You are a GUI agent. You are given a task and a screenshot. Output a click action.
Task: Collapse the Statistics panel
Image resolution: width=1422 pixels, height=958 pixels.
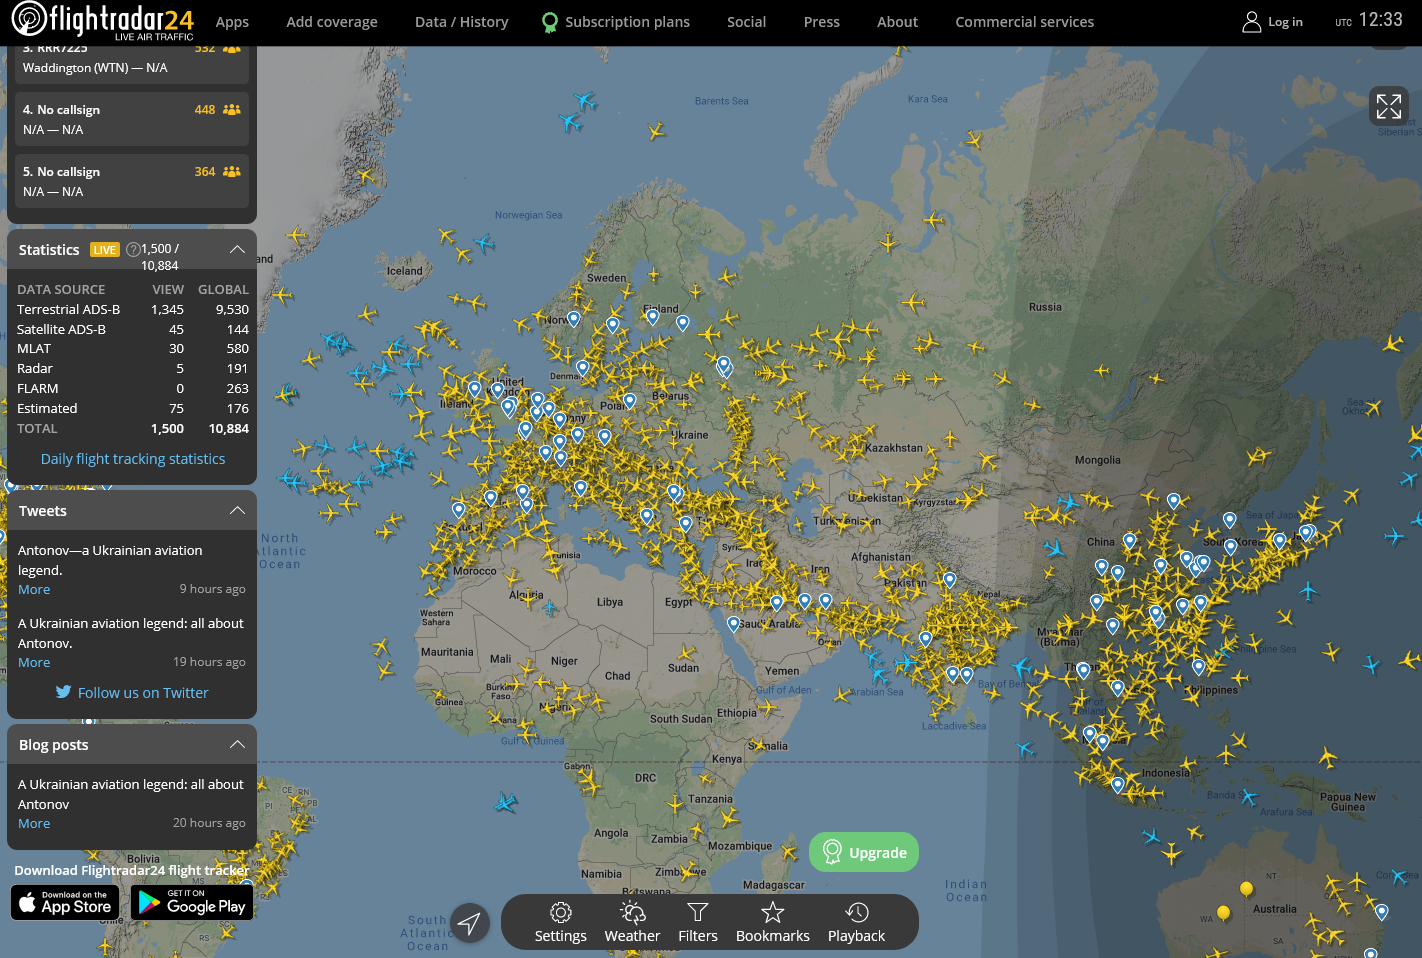237,249
